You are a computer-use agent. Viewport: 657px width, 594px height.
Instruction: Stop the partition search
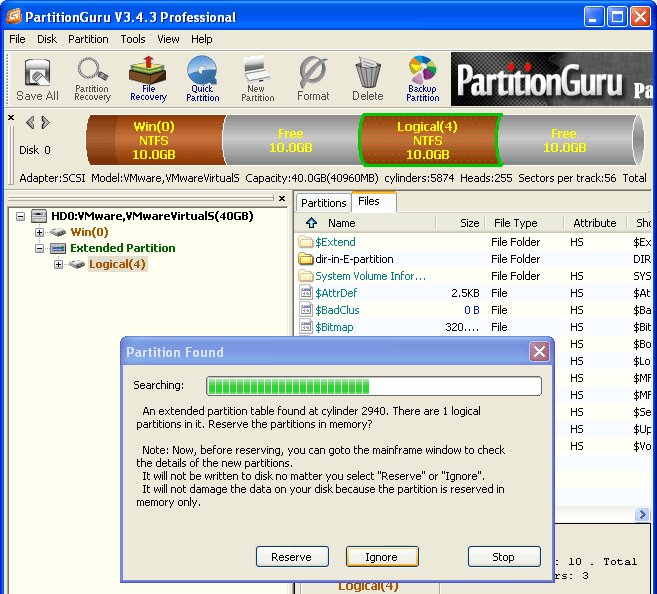coord(504,557)
